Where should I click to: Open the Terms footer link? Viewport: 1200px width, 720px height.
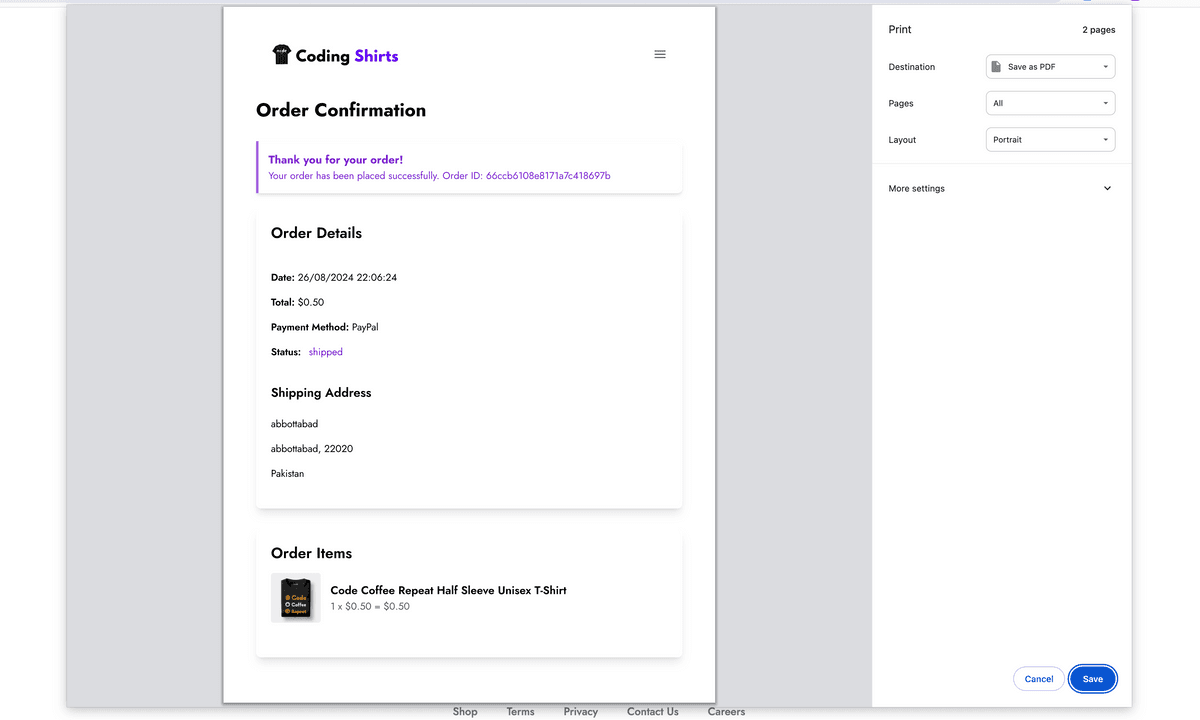[520, 712]
